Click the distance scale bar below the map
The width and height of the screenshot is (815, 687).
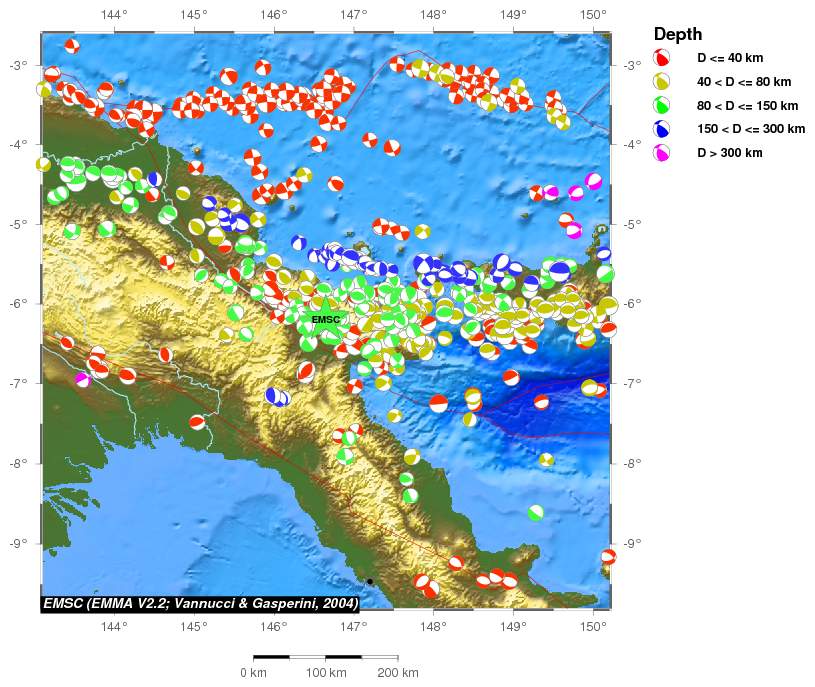coord(325,657)
